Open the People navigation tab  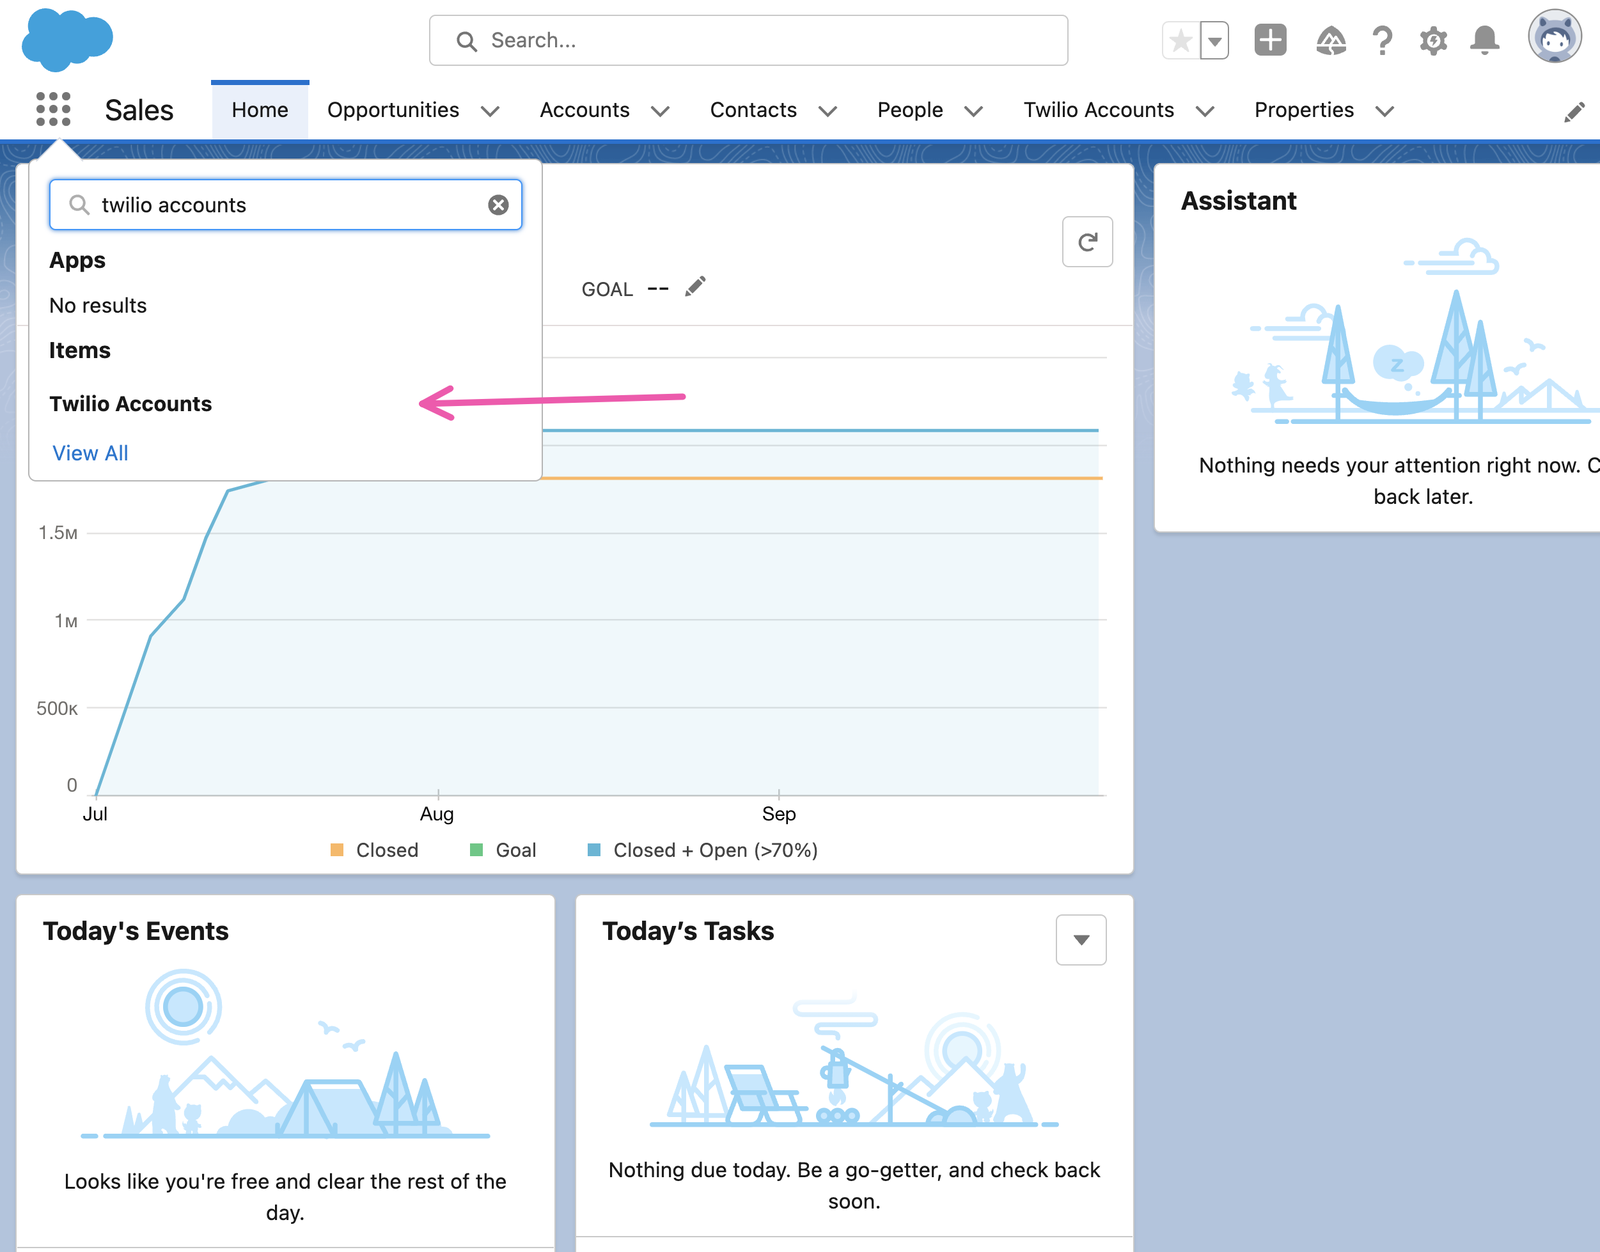[x=910, y=110]
